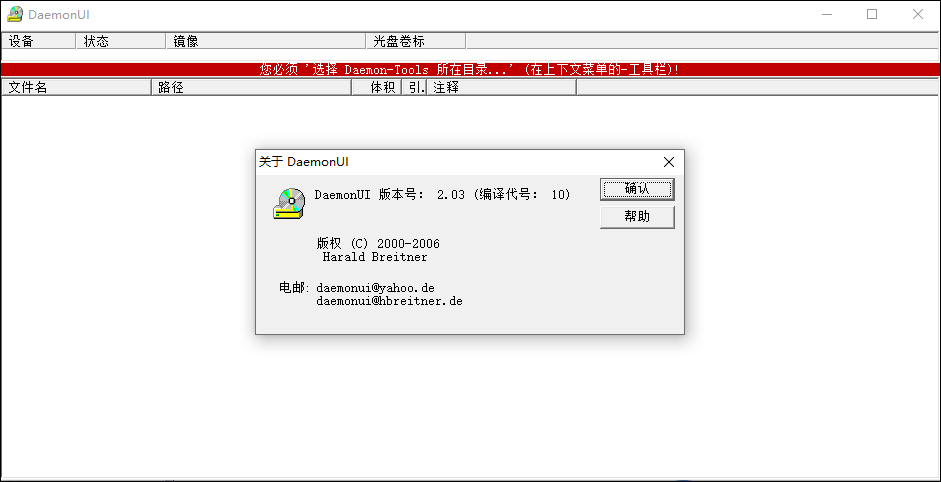The height and width of the screenshot is (482, 941).
Task: Sort by 路径 column header
Action: 251,87
